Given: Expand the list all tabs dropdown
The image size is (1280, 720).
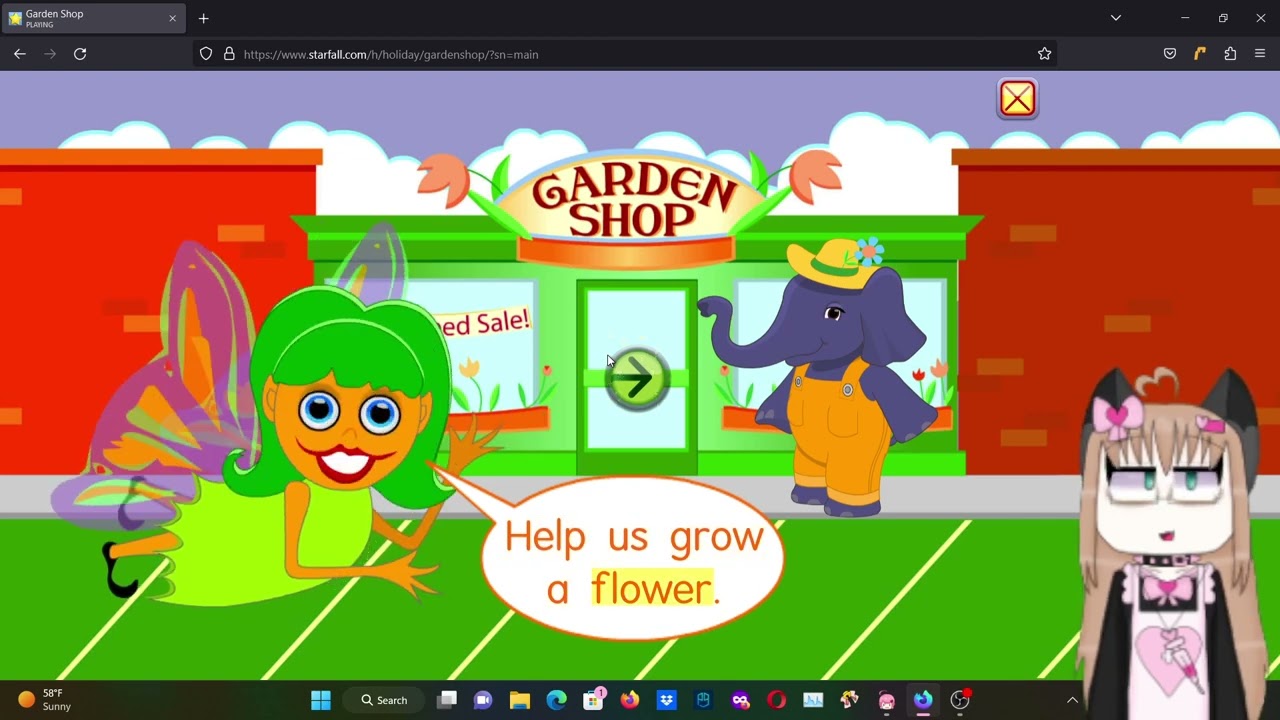Looking at the screenshot, I should coord(1116,18).
